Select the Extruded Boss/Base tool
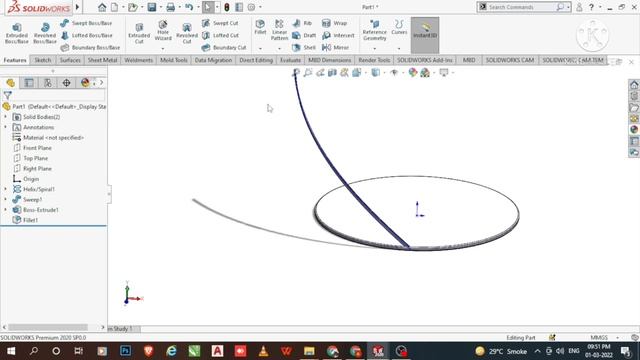The height and width of the screenshot is (360, 640). pyautogui.click(x=17, y=33)
